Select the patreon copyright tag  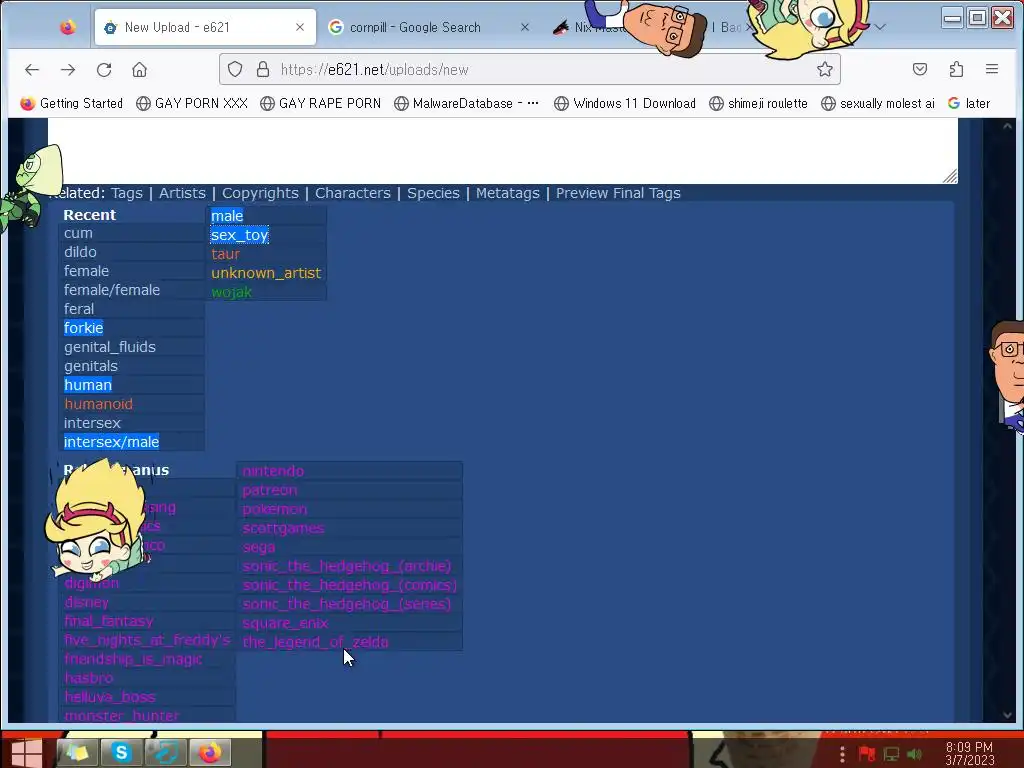[270, 490]
